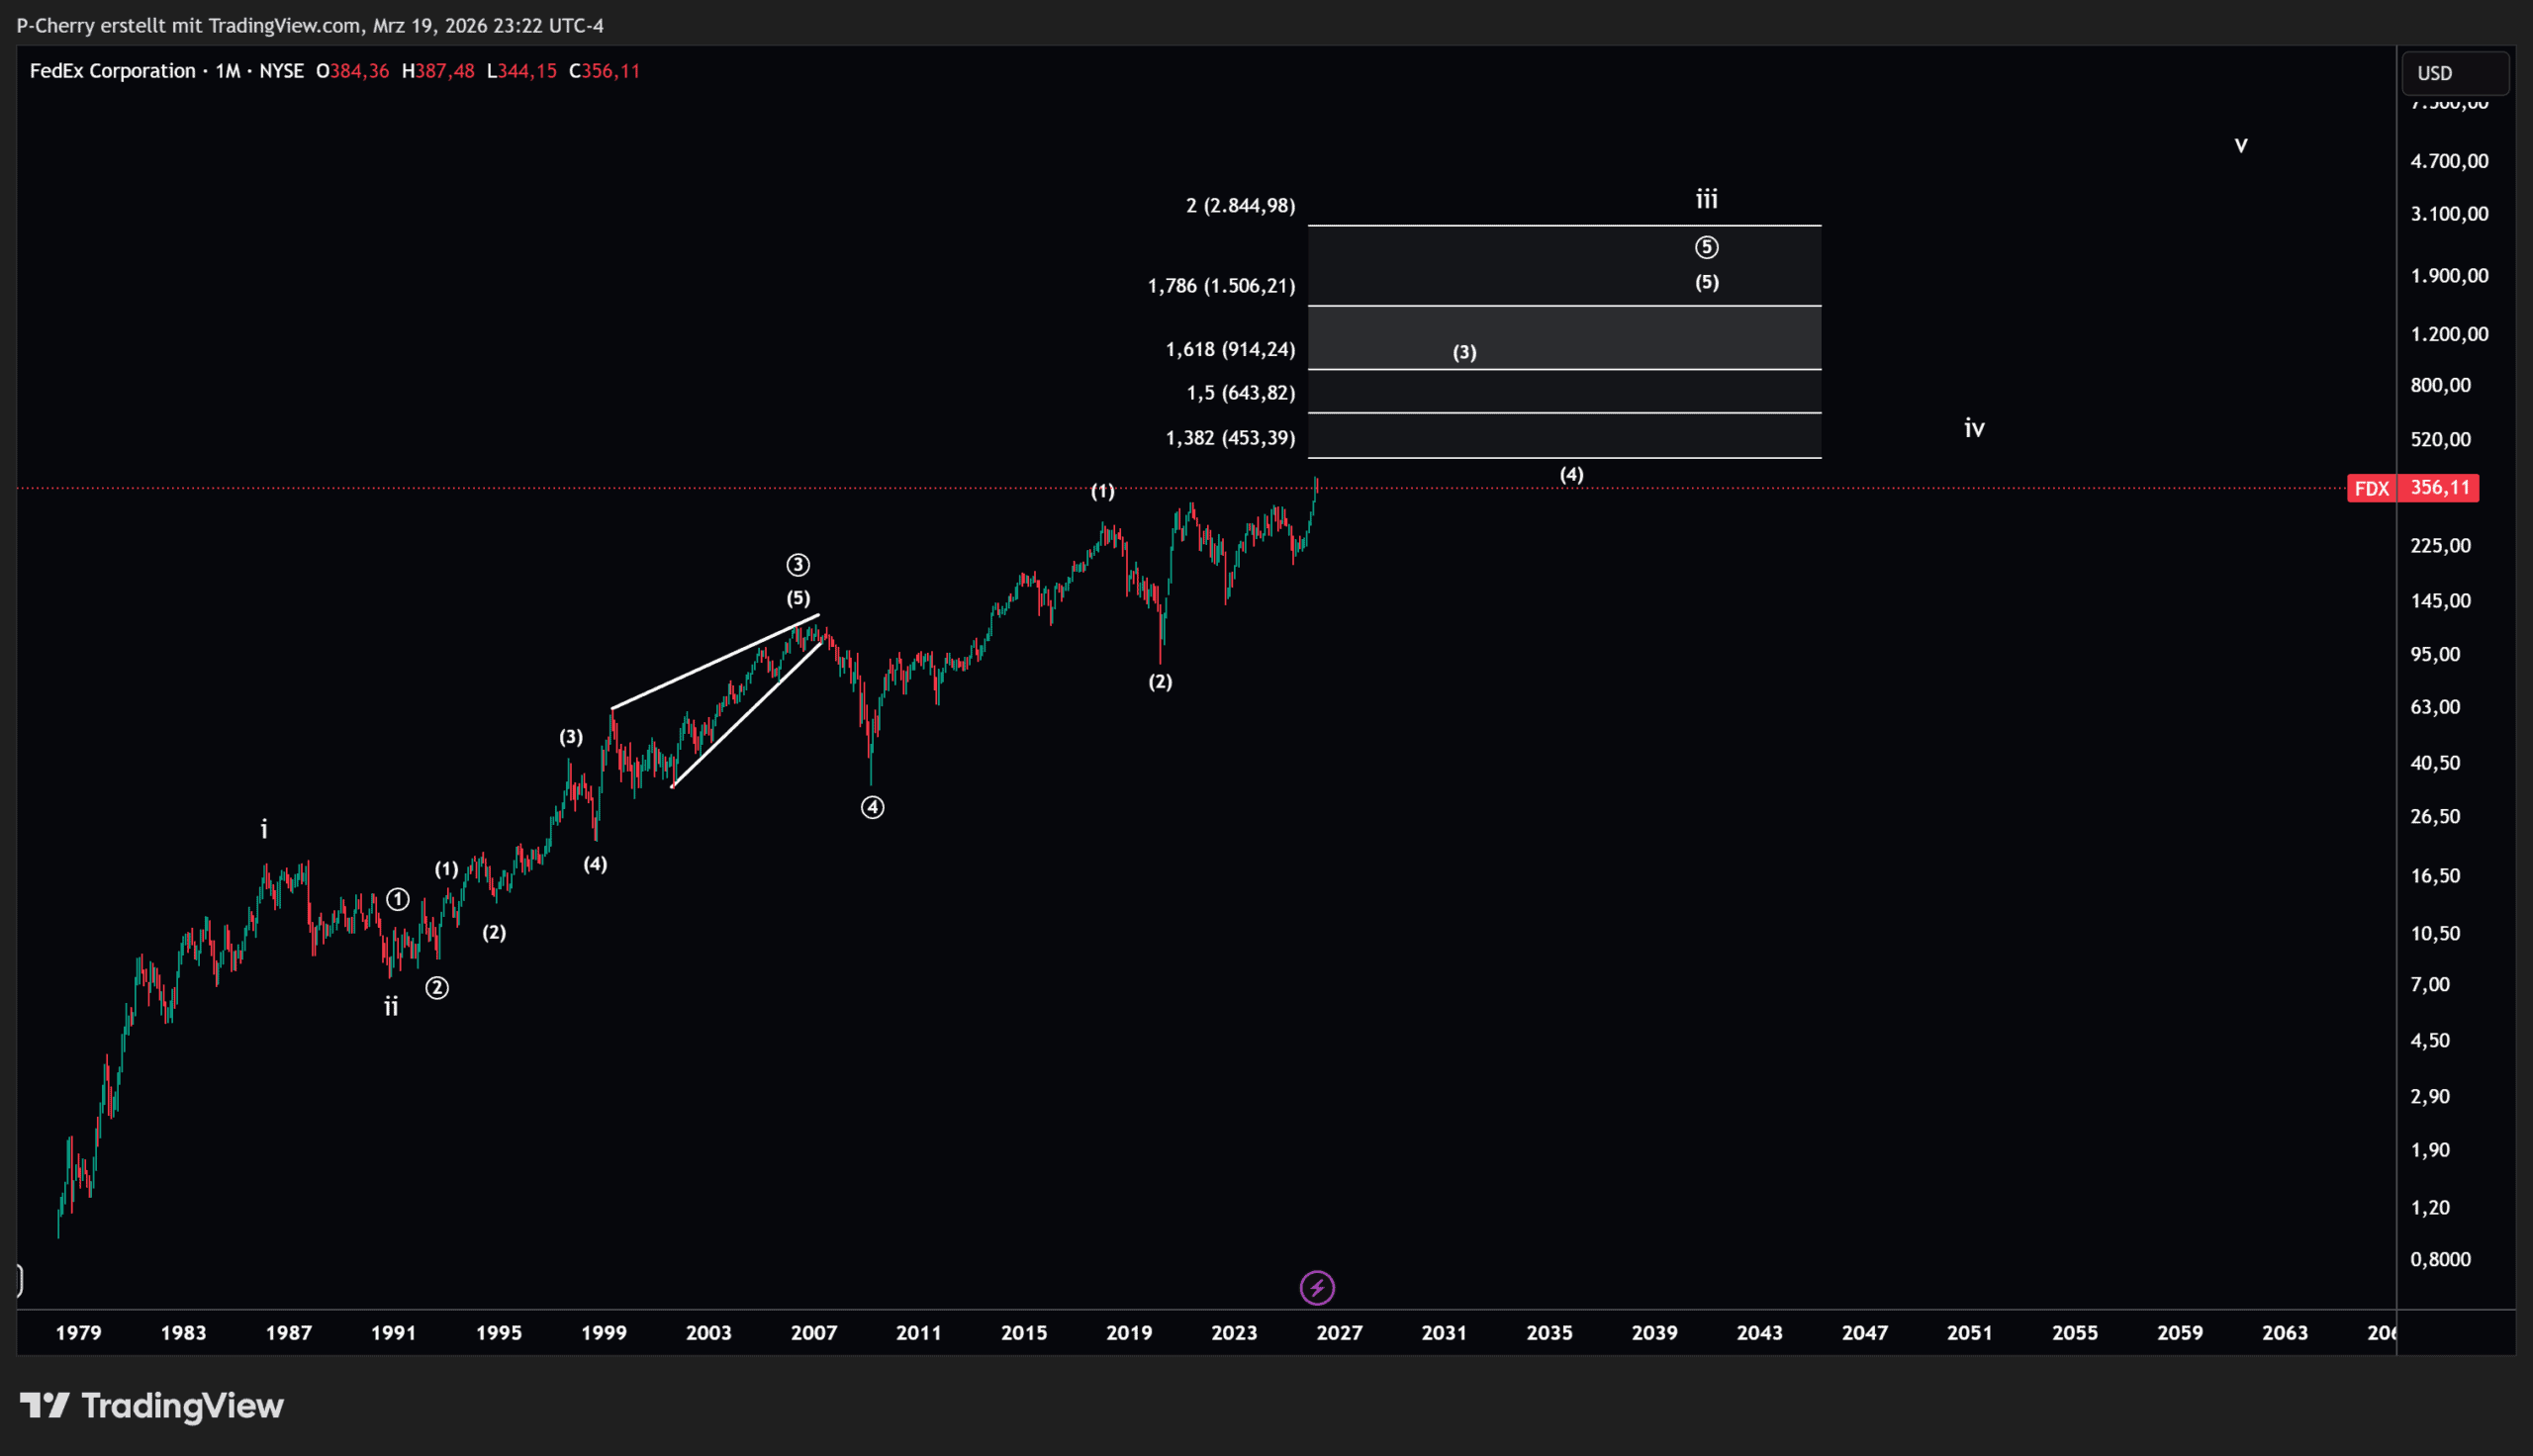
Task: Select the circled 3 wave label
Action: [x=797, y=565]
